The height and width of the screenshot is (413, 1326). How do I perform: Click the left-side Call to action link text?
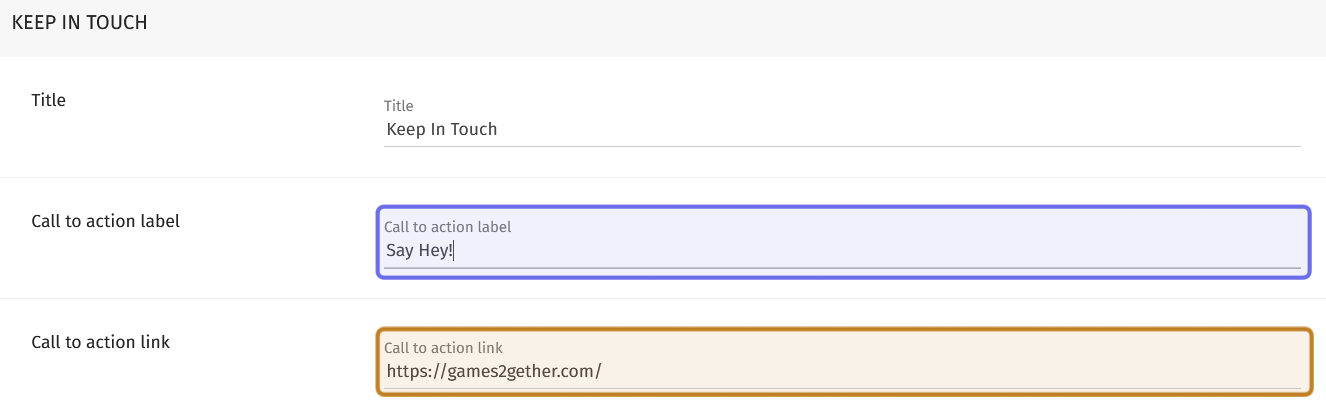coord(101,342)
